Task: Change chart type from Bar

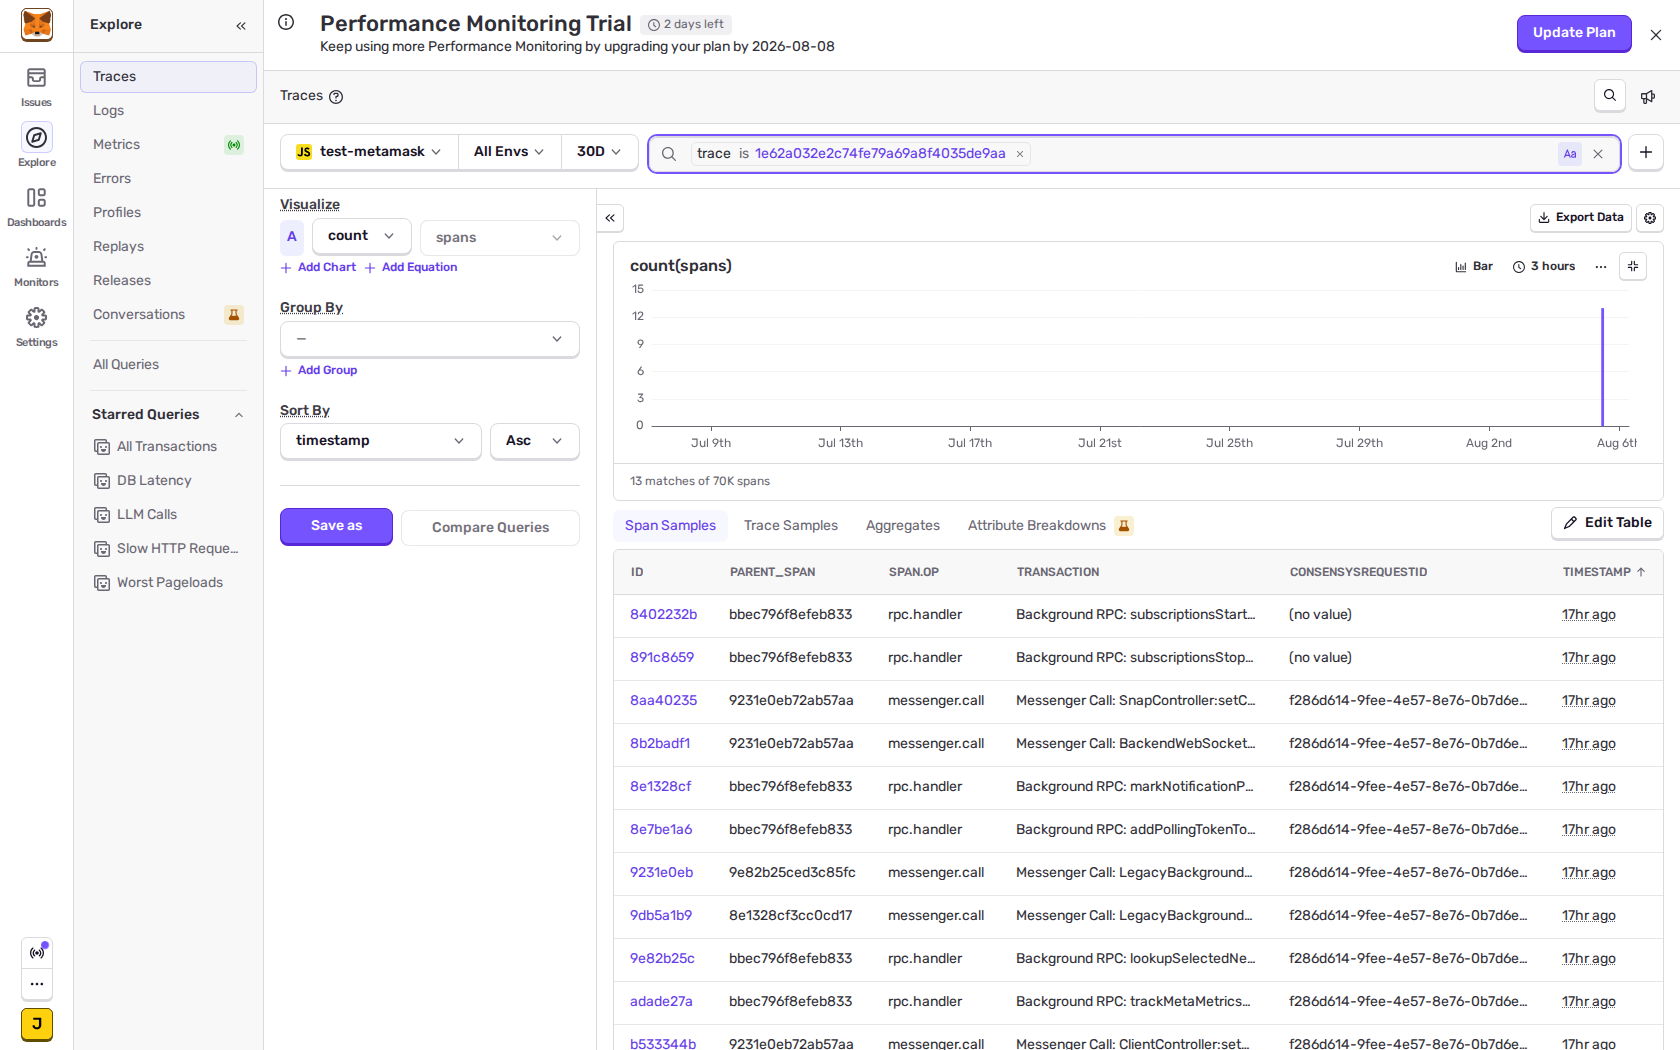Action: pyautogui.click(x=1474, y=267)
